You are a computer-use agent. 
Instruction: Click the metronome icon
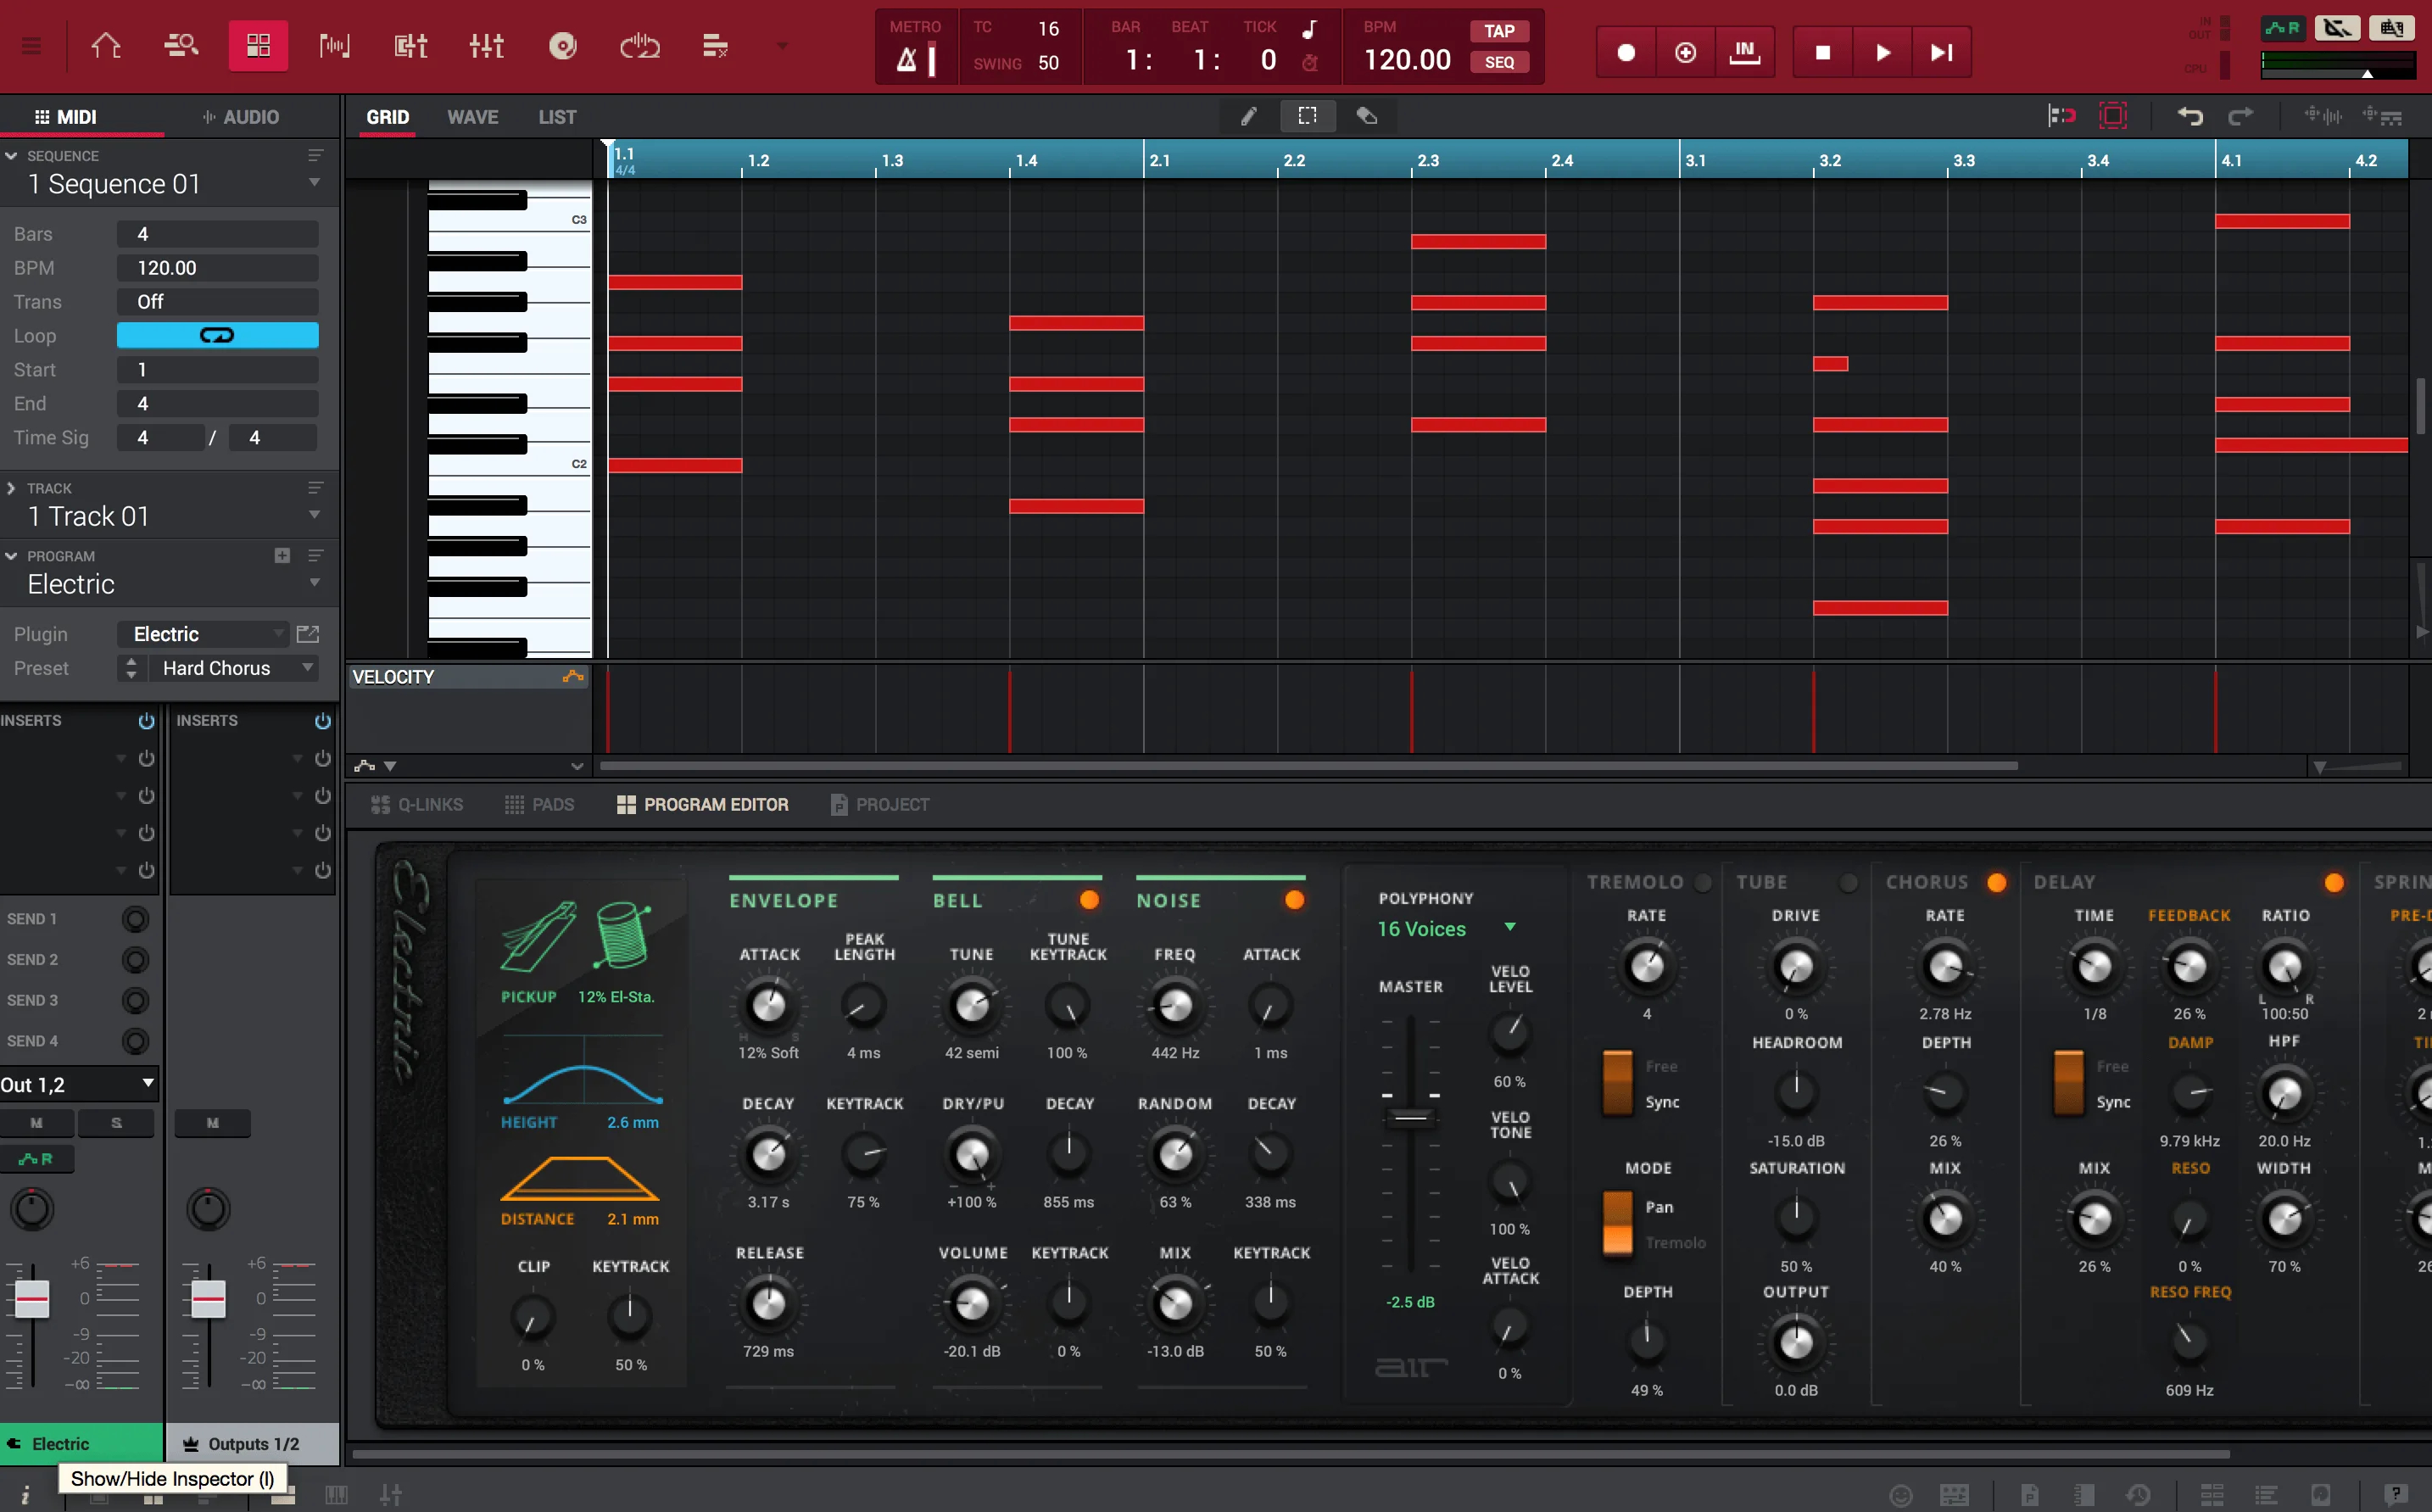click(907, 60)
